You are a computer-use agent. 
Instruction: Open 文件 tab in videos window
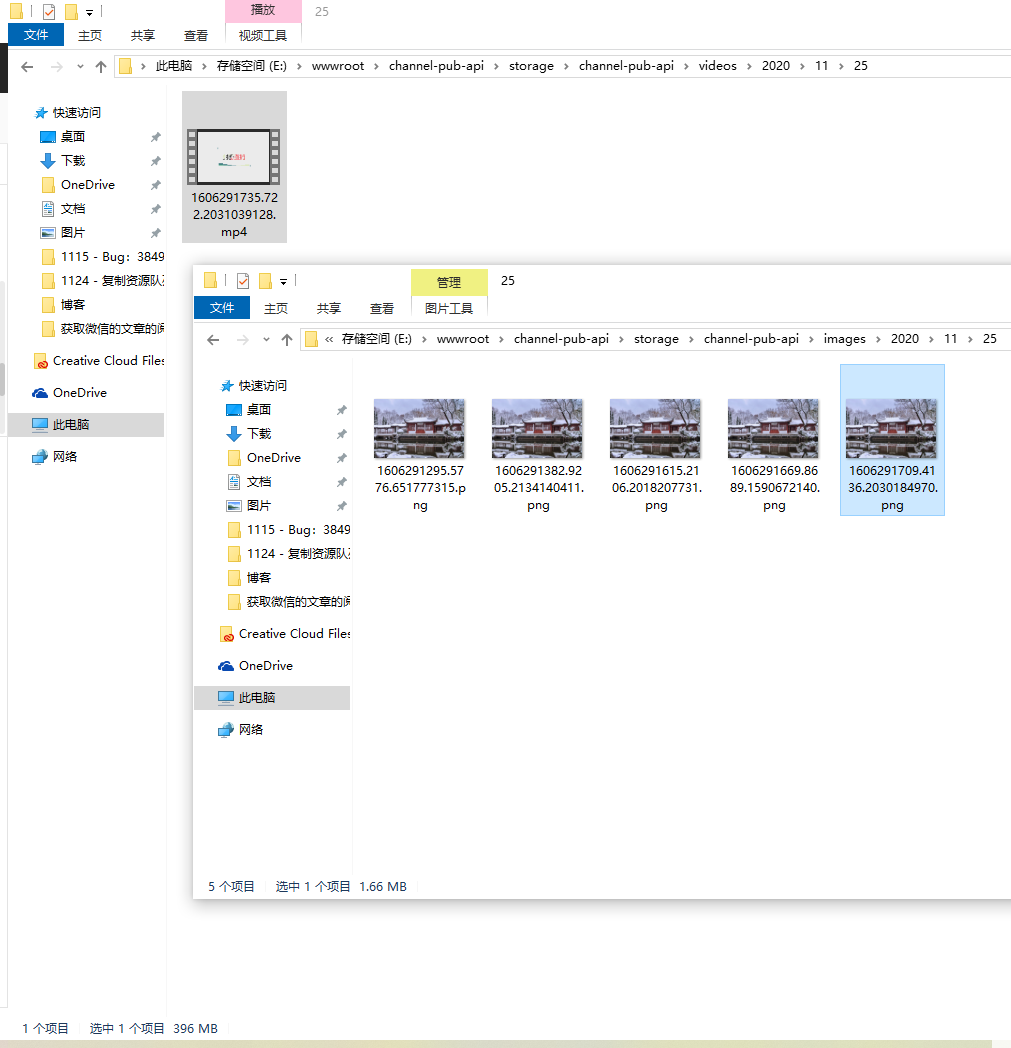click(36, 35)
